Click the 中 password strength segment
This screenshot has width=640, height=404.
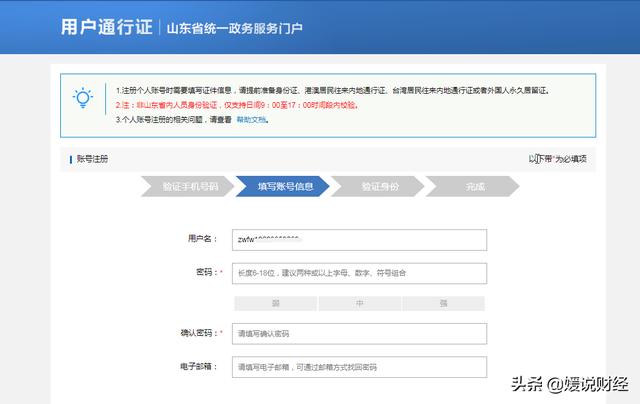click(x=359, y=302)
